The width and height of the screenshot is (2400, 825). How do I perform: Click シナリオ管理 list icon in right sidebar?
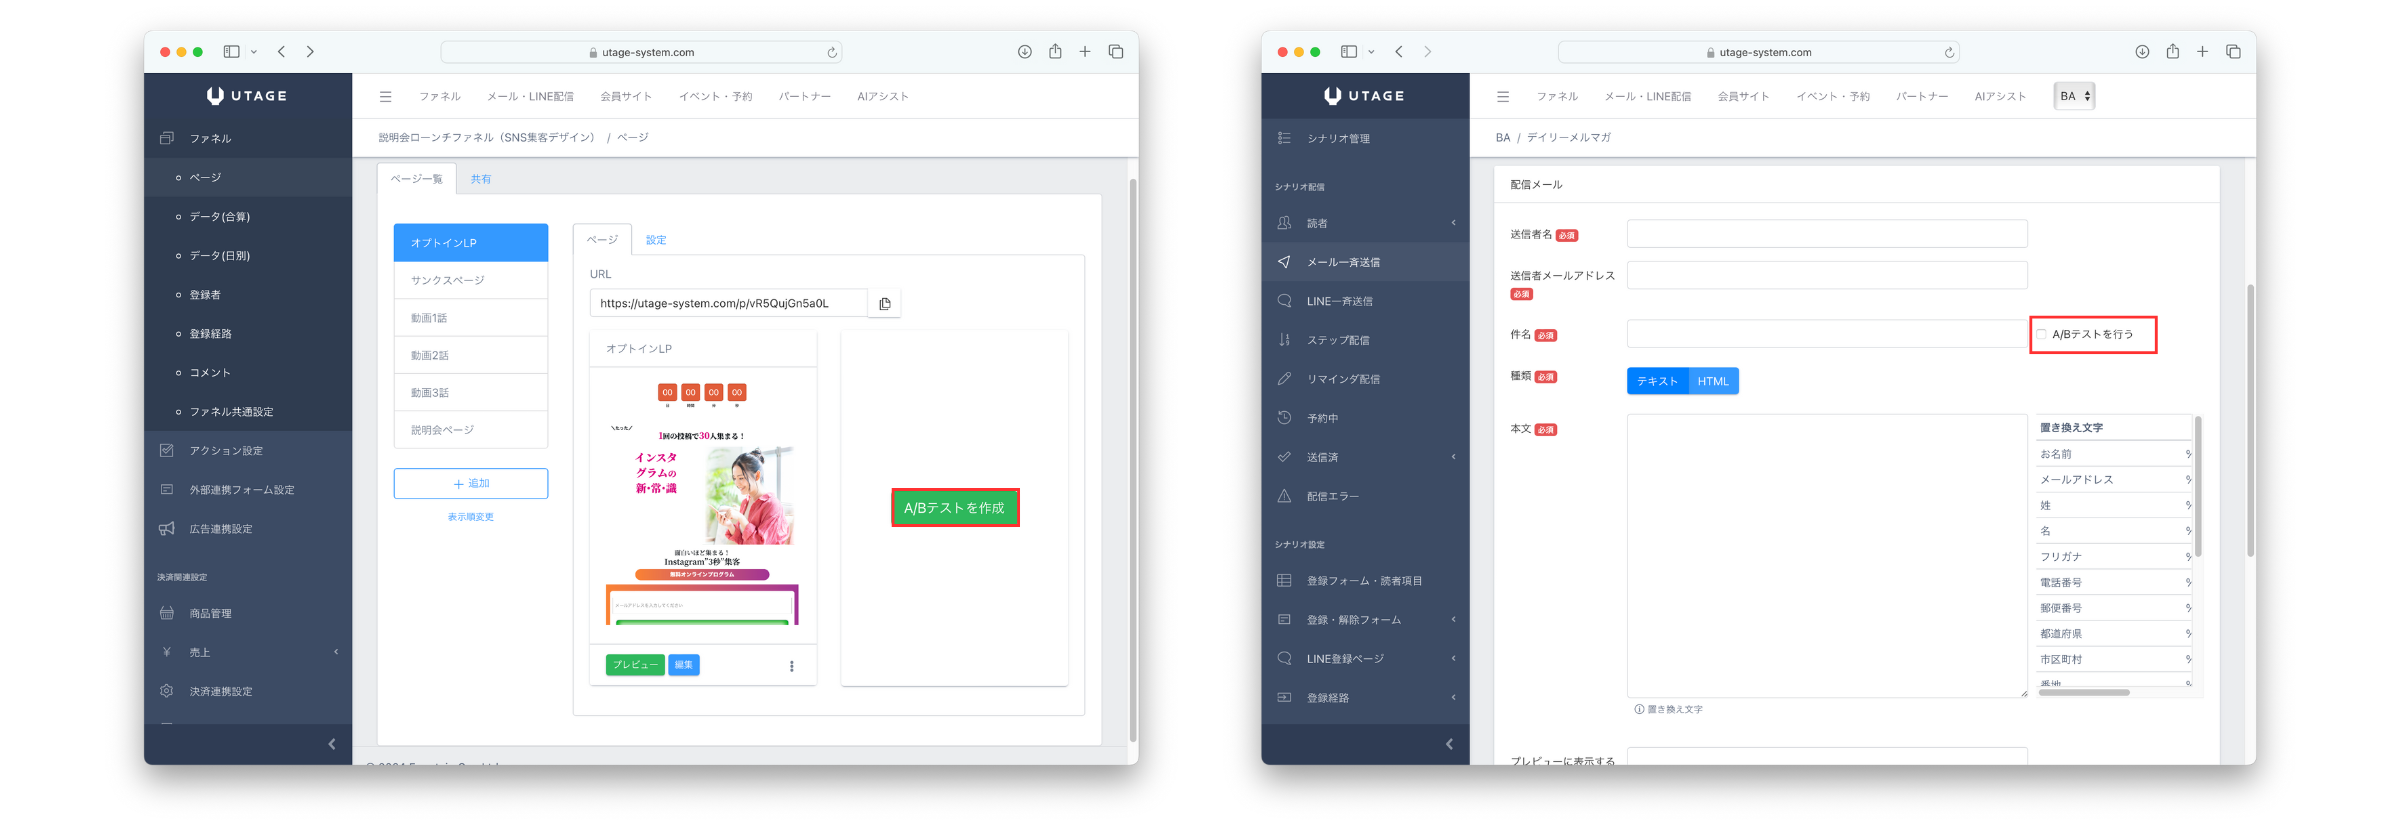[1284, 138]
